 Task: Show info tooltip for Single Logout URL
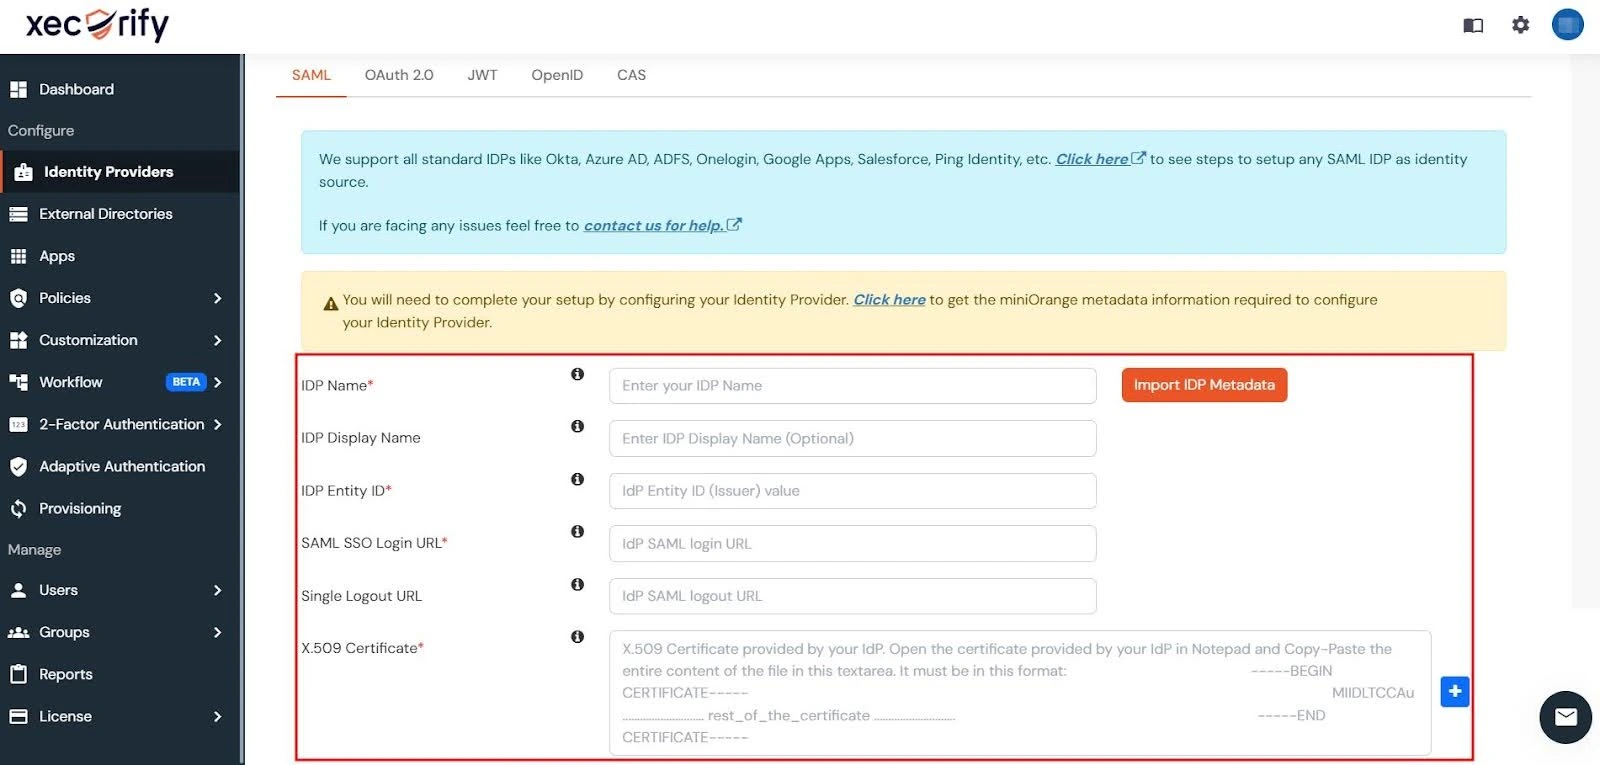coord(577,584)
